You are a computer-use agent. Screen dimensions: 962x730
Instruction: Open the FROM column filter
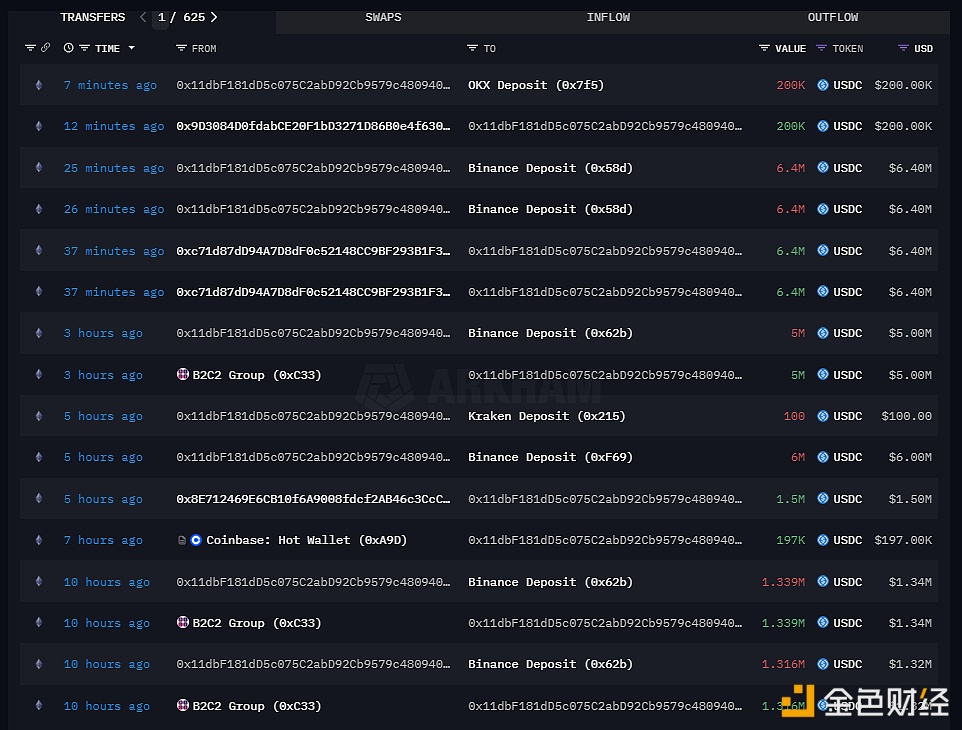pyautogui.click(x=181, y=48)
